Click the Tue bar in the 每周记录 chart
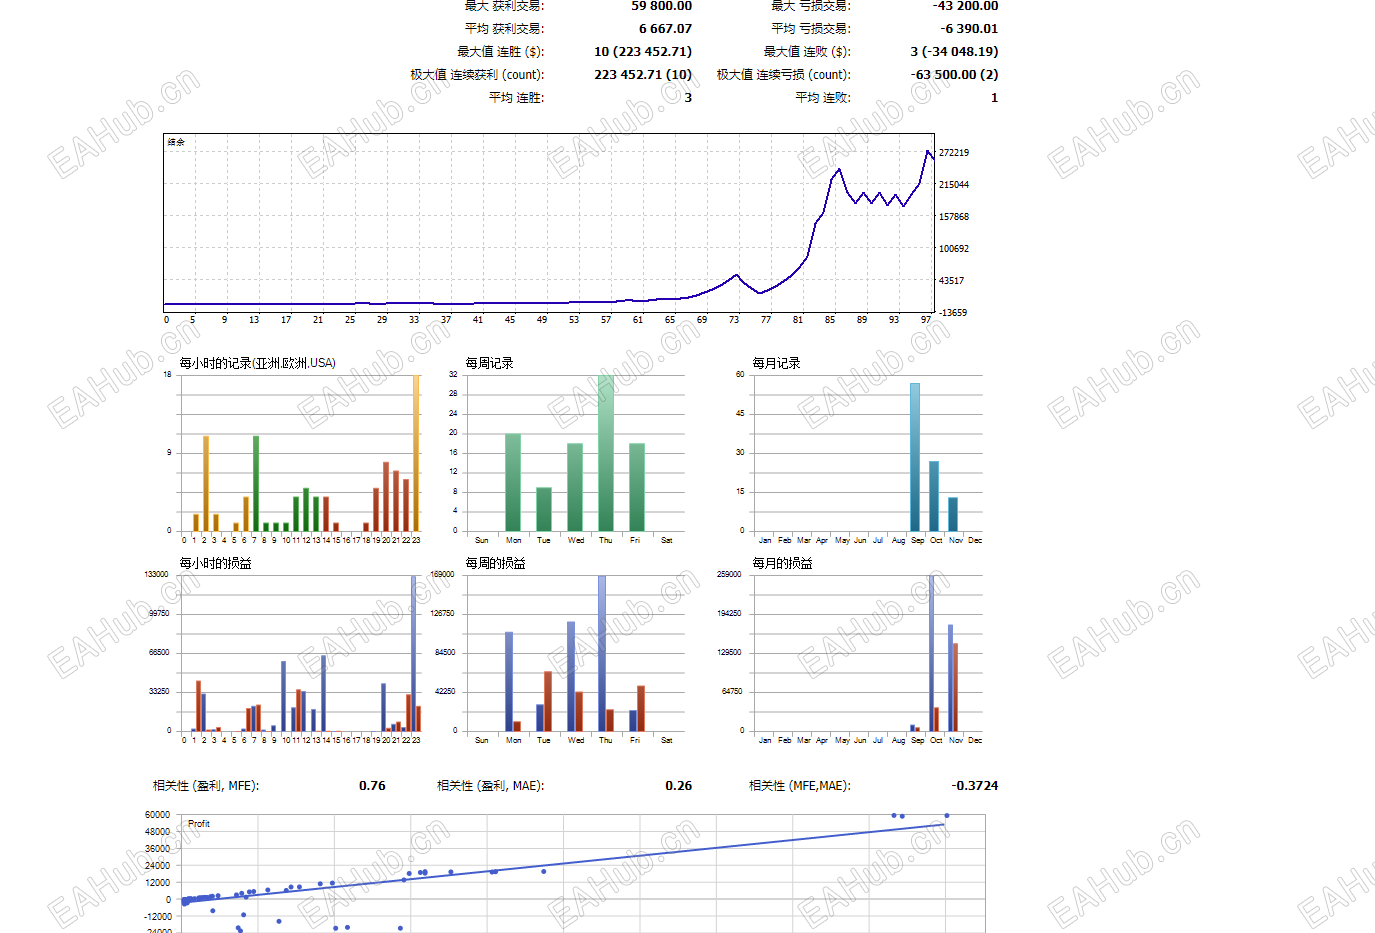This screenshot has width=1375, height=933. pos(544,509)
